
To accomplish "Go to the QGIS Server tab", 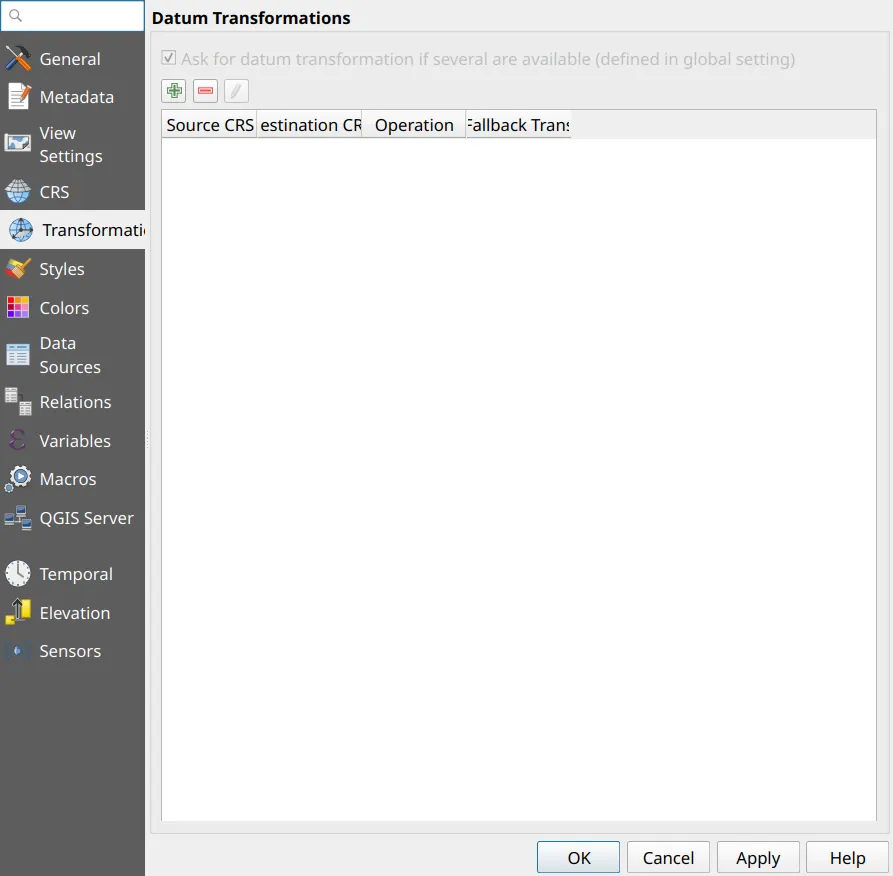I will [72, 518].
